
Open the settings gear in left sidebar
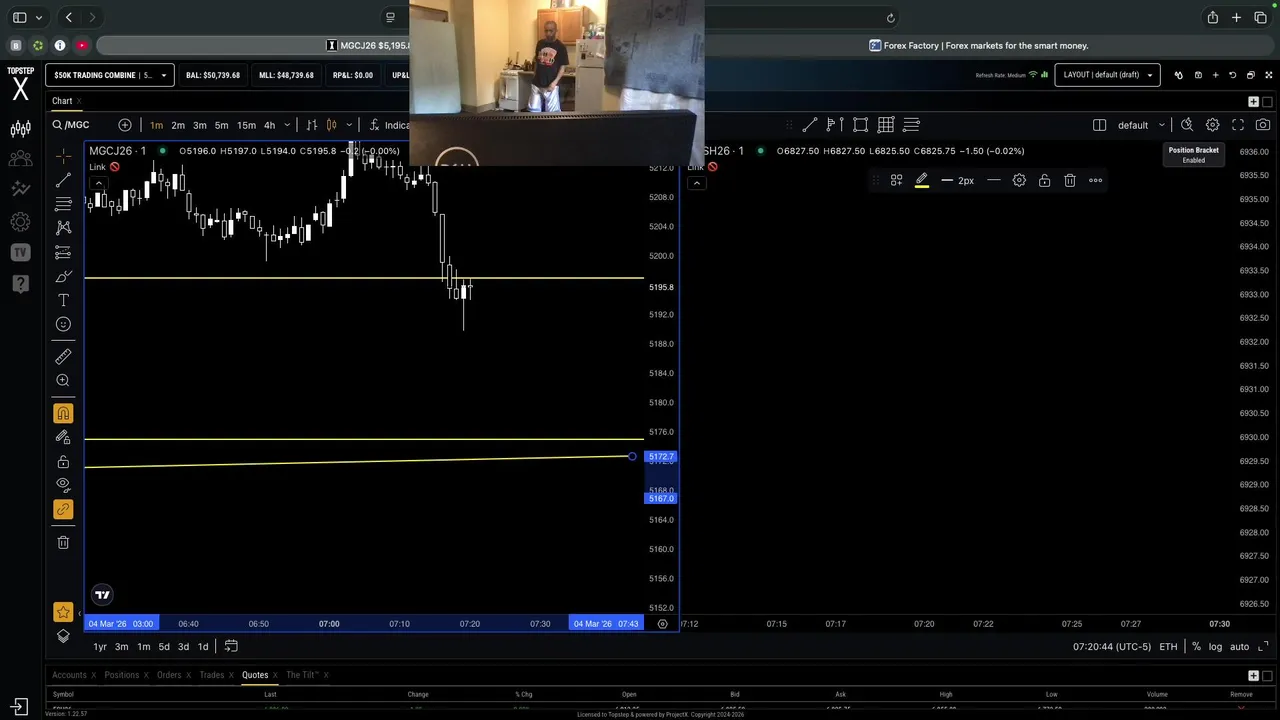pyautogui.click(x=20, y=222)
